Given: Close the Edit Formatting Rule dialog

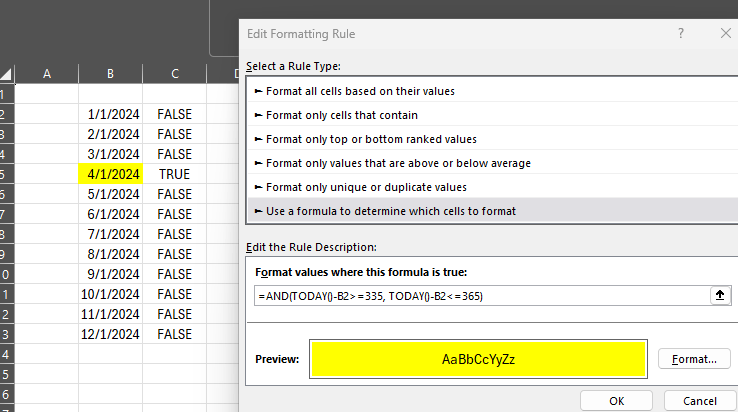Looking at the screenshot, I should pyautogui.click(x=725, y=33).
